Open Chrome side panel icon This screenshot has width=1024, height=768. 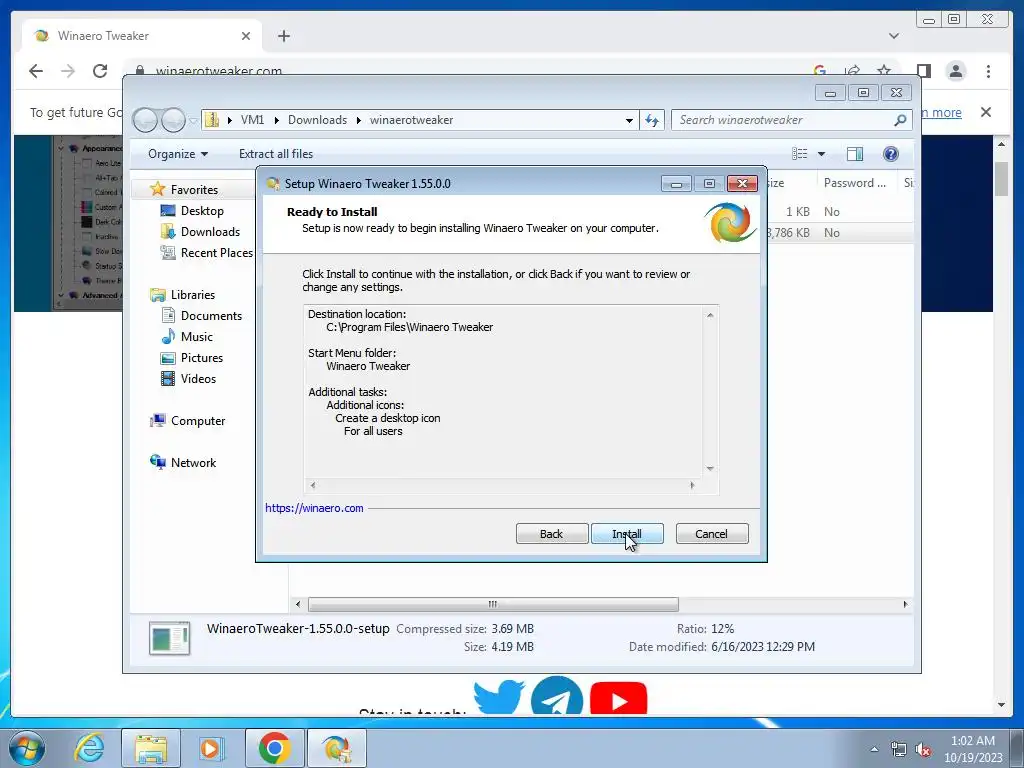(923, 71)
